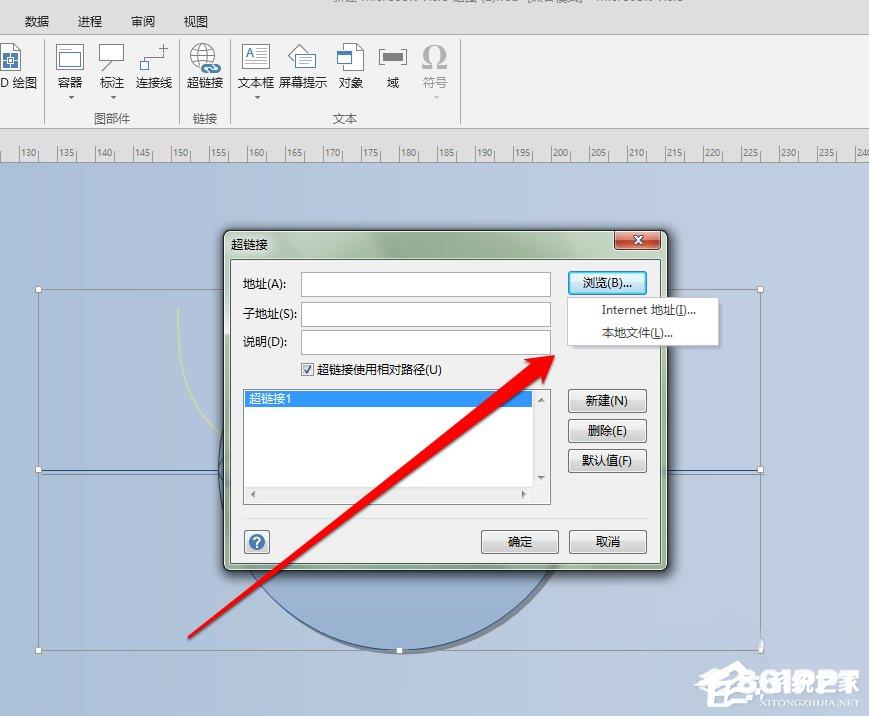This screenshot has width=869, height=716.
Task: Click the 域 field icon
Action: 393,66
